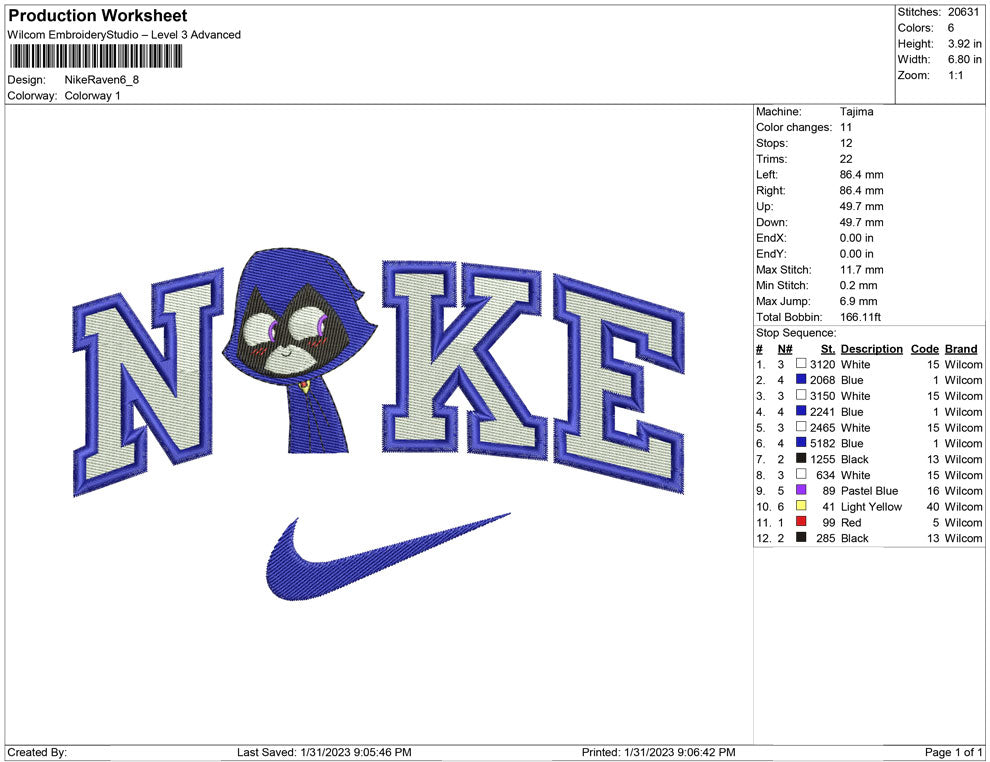Click the Raven character in the design
Screen dimensions: 990x762
[x=300, y=350]
